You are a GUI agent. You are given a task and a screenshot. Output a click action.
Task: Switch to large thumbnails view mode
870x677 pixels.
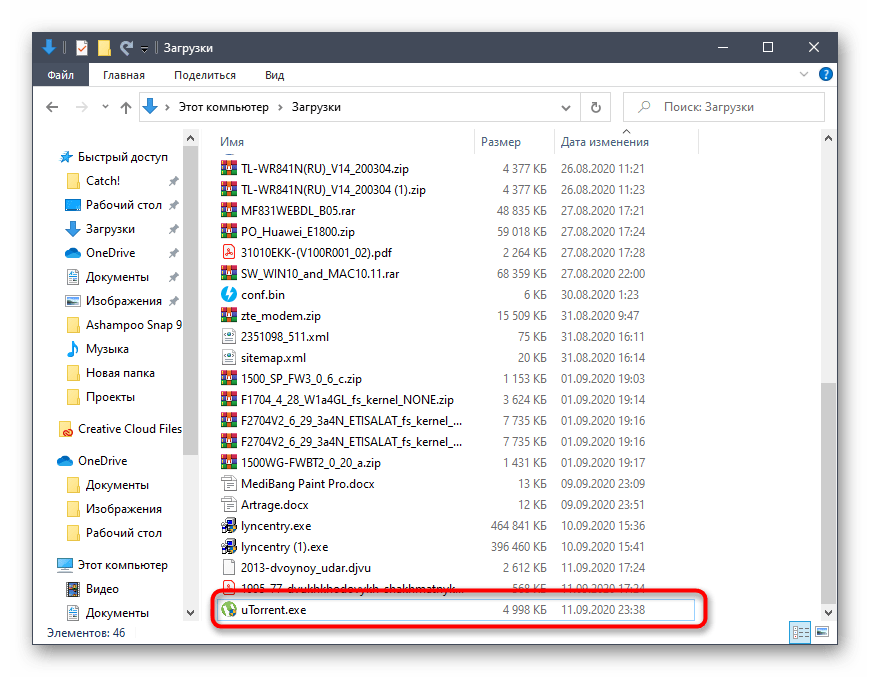tap(822, 632)
